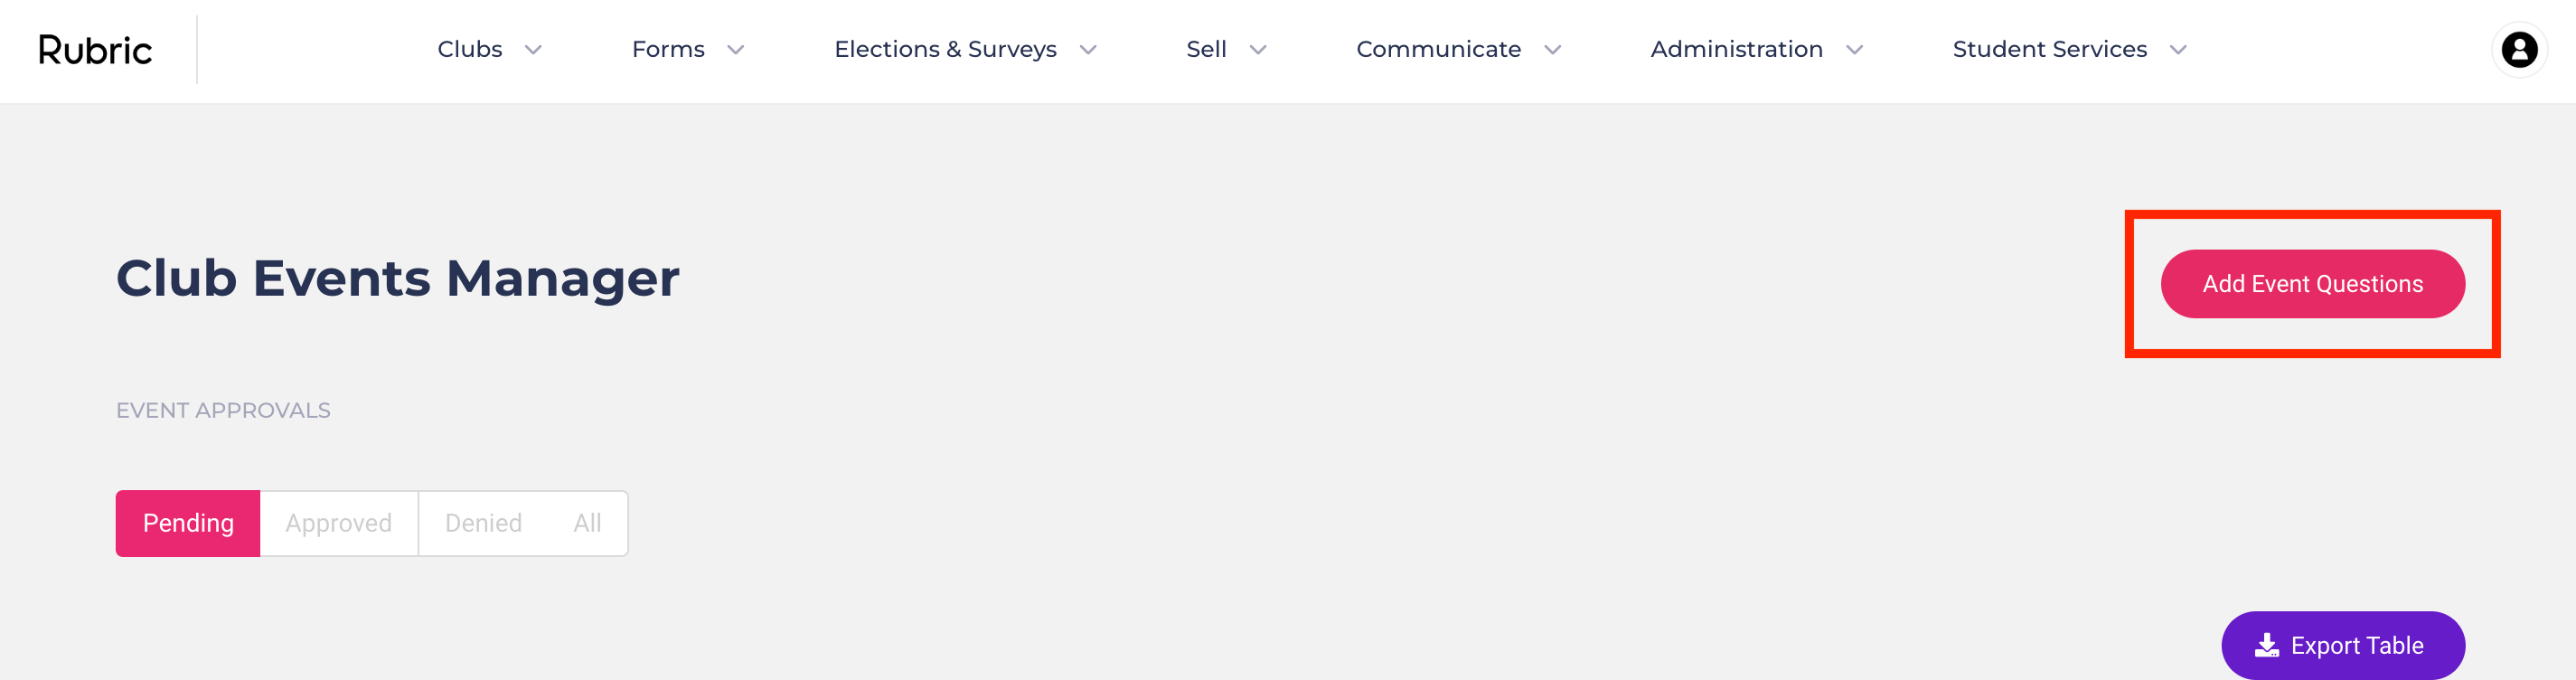Expand the Communicate chevron arrow
This screenshot has height=680, width=2576.
[x=1552, y=50]
